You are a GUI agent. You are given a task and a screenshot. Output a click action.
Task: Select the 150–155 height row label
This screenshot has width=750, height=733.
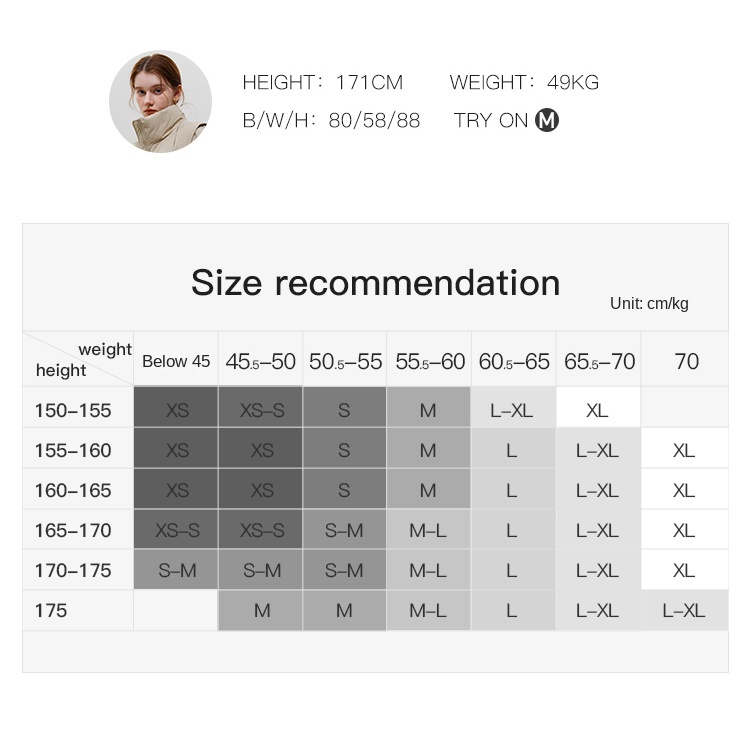(x=73, y=411)
